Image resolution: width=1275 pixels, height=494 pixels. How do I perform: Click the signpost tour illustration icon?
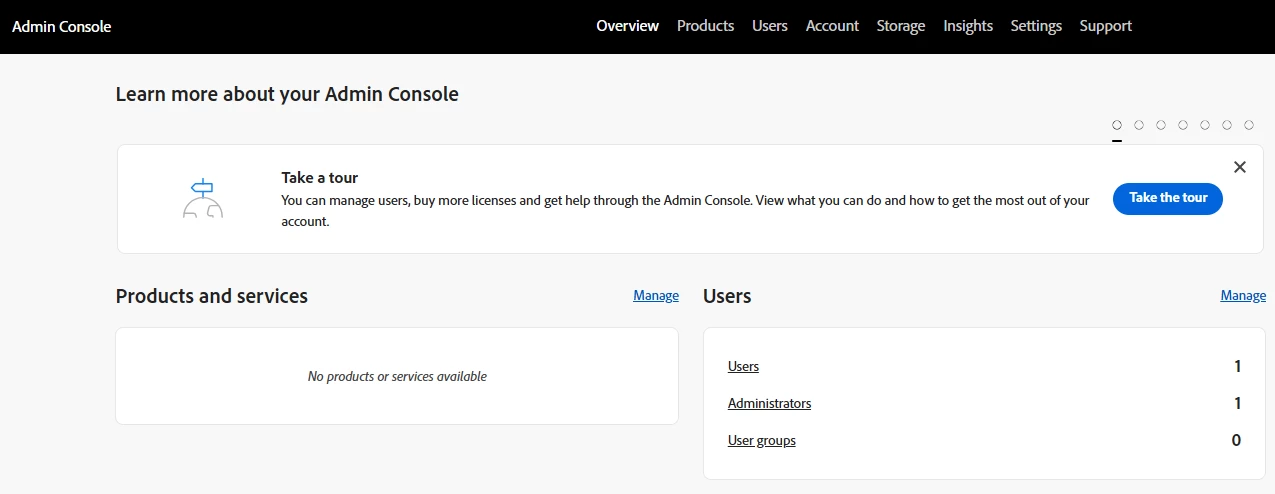[203, 199]
